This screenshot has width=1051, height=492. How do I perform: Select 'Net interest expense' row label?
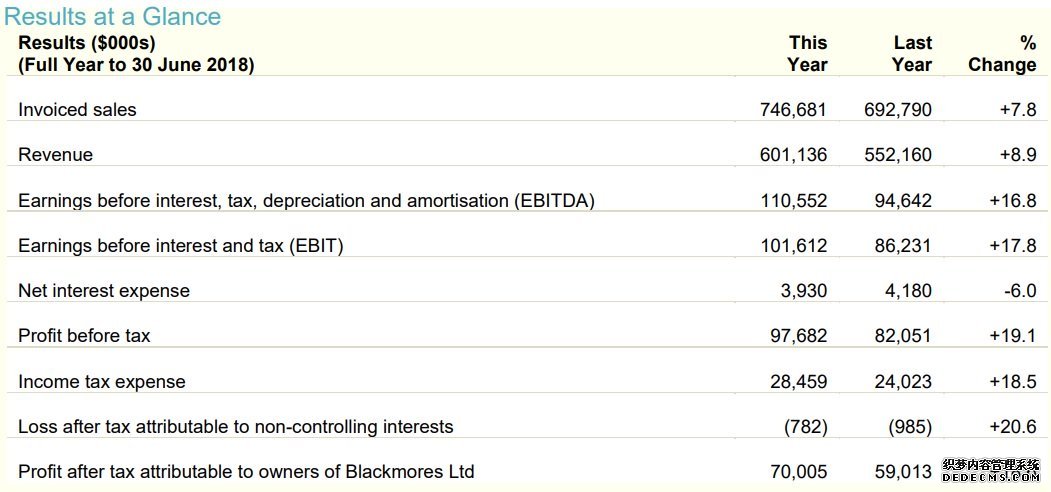(x=104, y=291)
